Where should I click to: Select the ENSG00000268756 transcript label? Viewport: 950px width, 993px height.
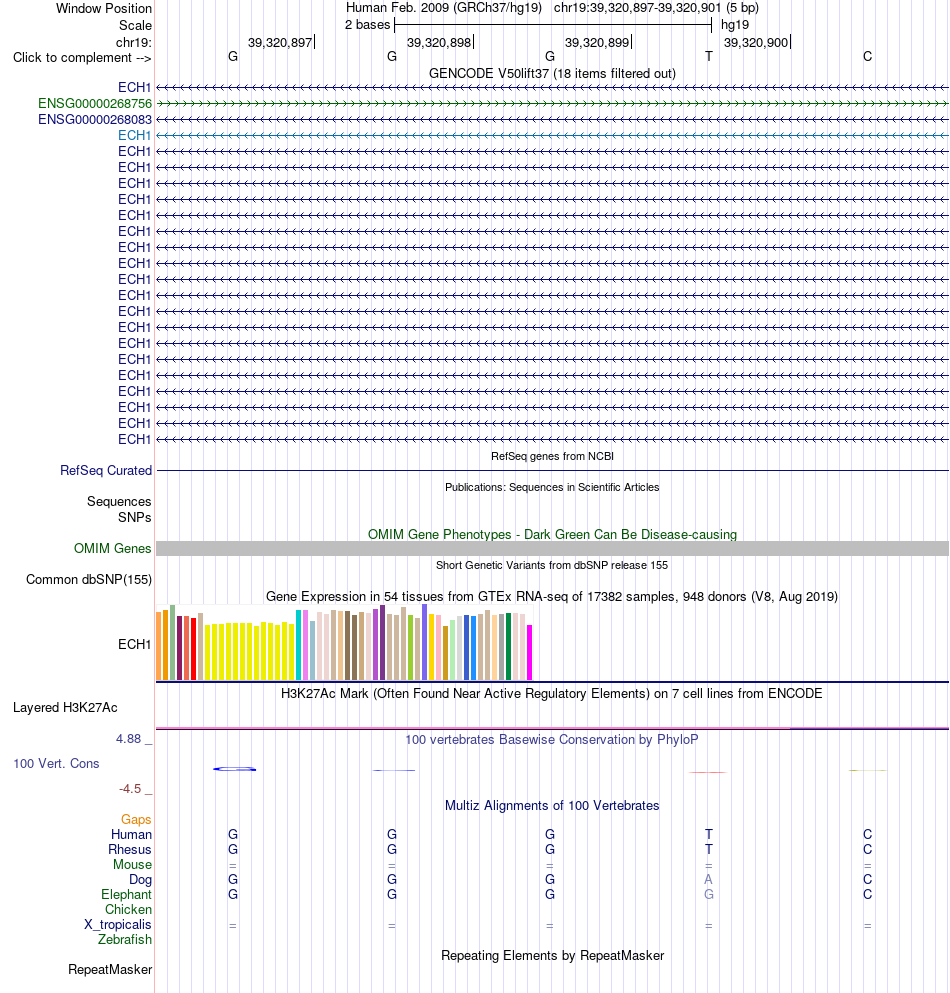coord(95,103)
